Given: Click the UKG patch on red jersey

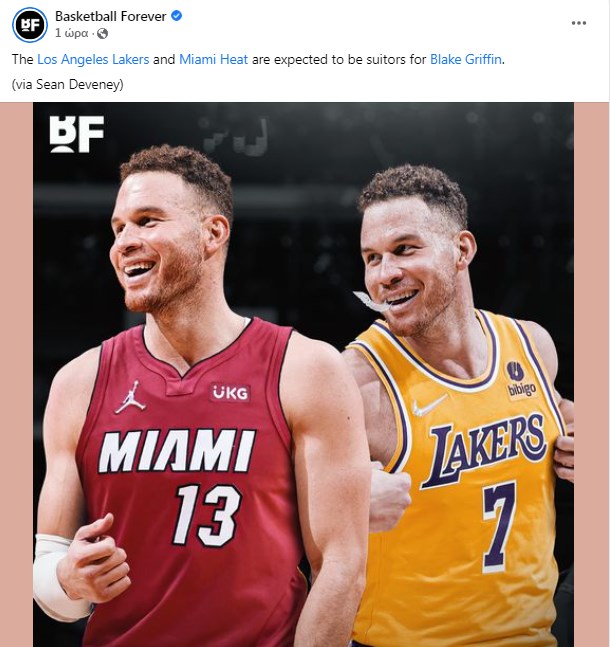Looking at the screenshot, I should (230, 393).
